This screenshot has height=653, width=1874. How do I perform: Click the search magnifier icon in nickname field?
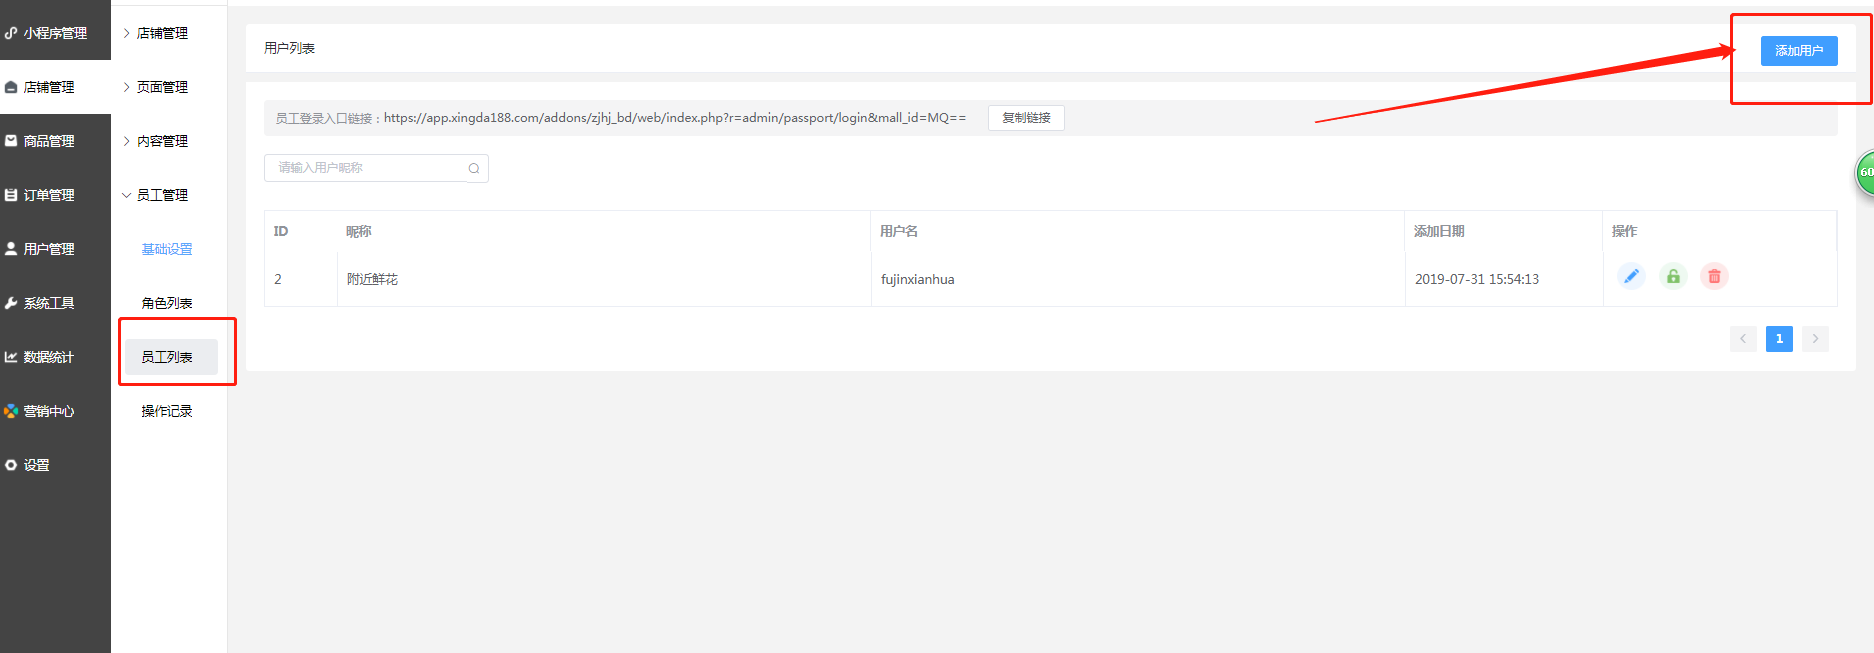pyautogui.click(x=474, y=168)
